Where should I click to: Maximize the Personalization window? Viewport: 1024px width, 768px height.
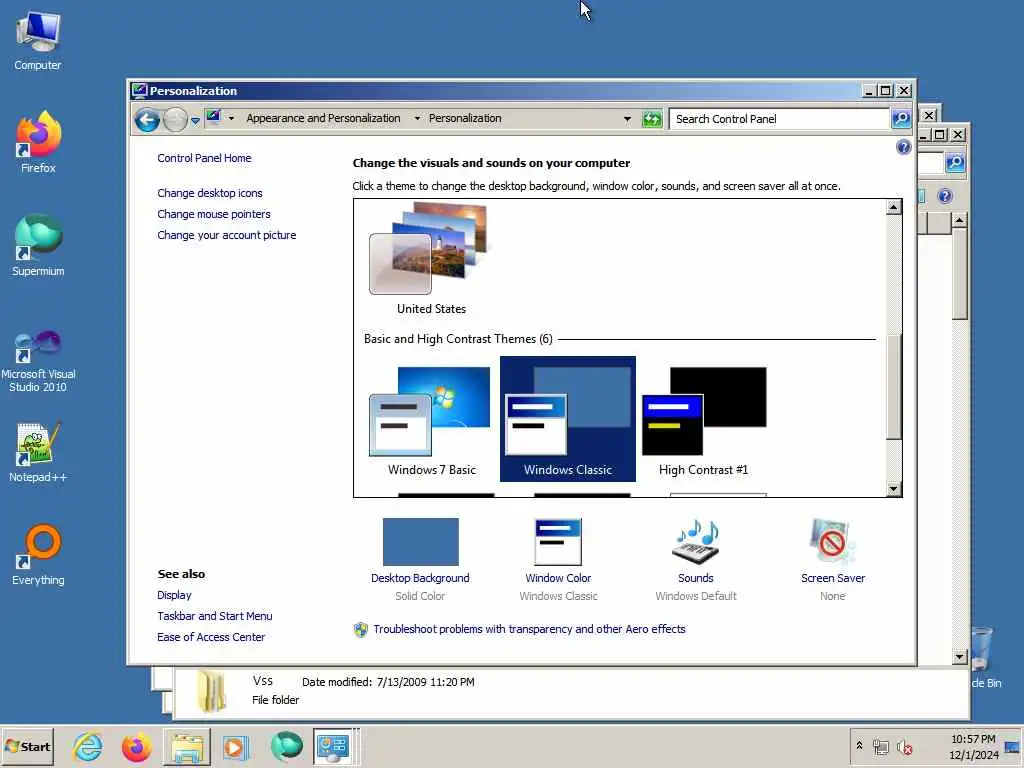coord(886,91)
